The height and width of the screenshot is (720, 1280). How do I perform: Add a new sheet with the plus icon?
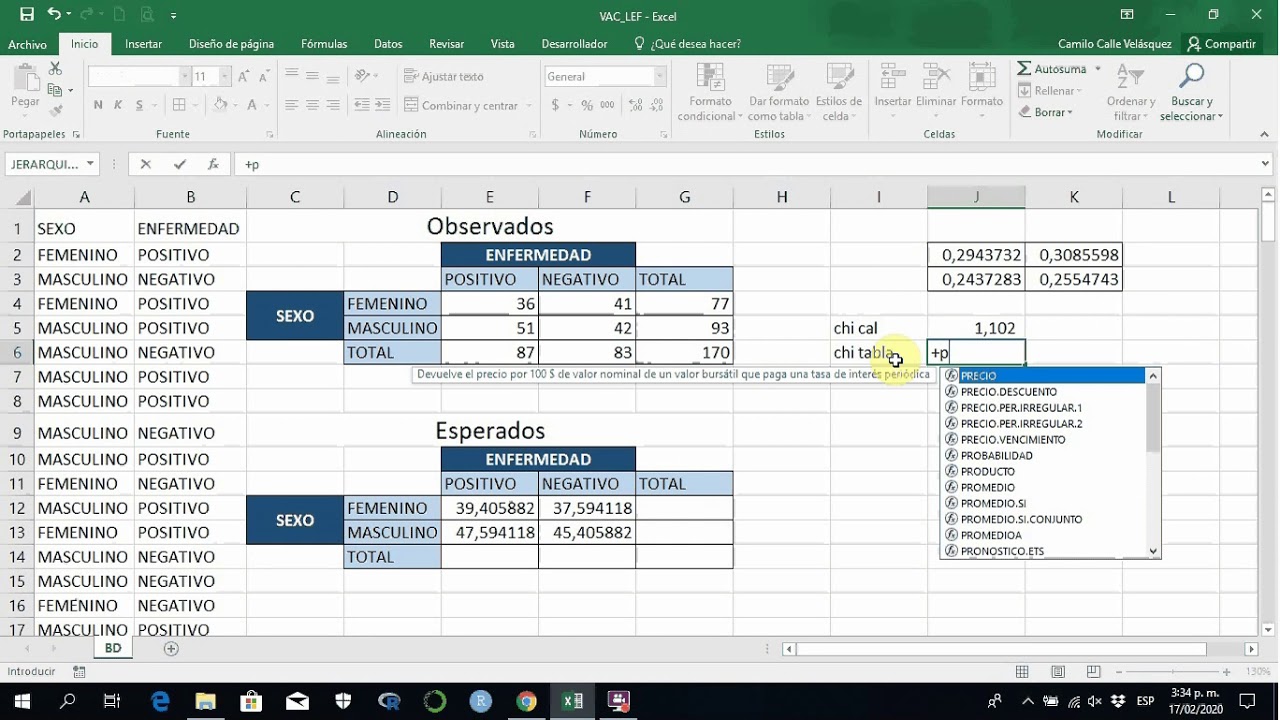pos(171,649)
